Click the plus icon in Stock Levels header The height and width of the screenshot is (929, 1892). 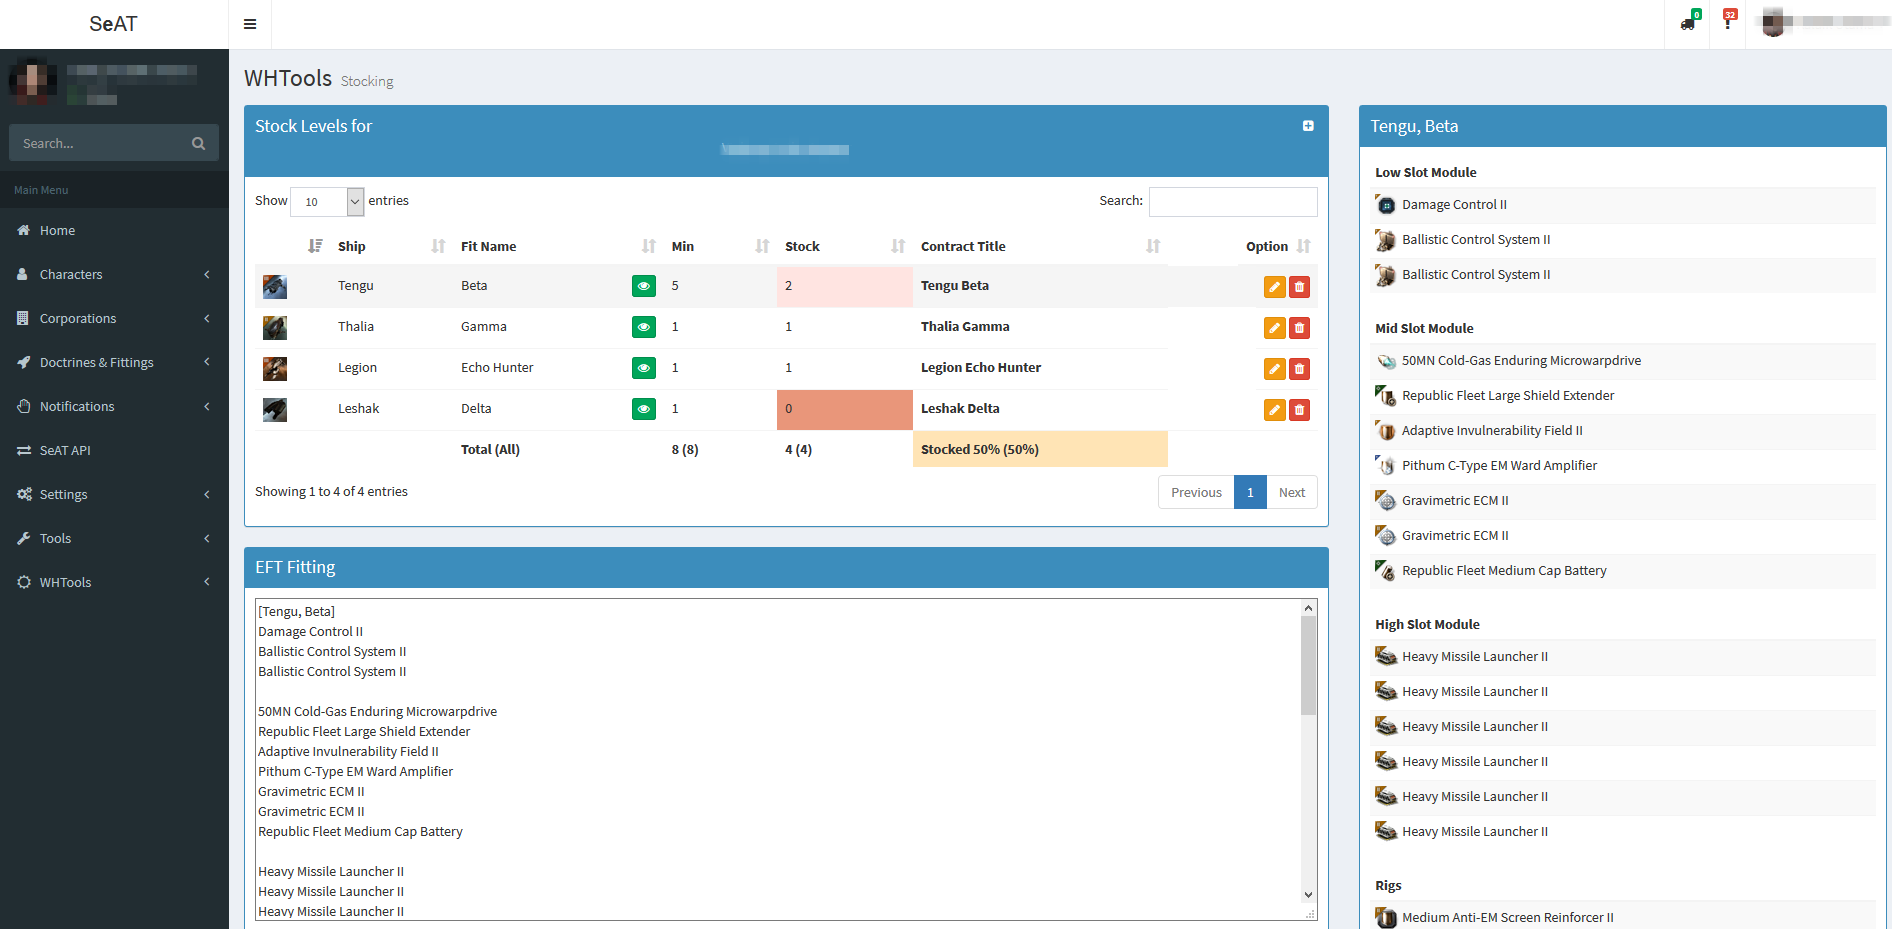pyautogui.click(x=1308, y=126)
